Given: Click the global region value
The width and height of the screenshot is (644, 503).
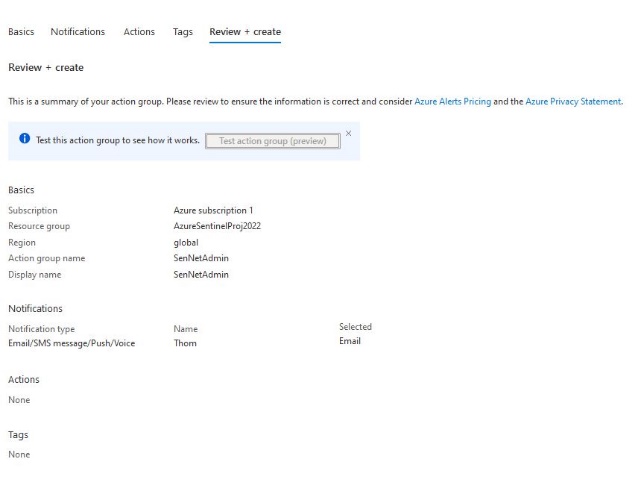Looking at the screenshot, I should pyautogui.click(x=186, y=243).
